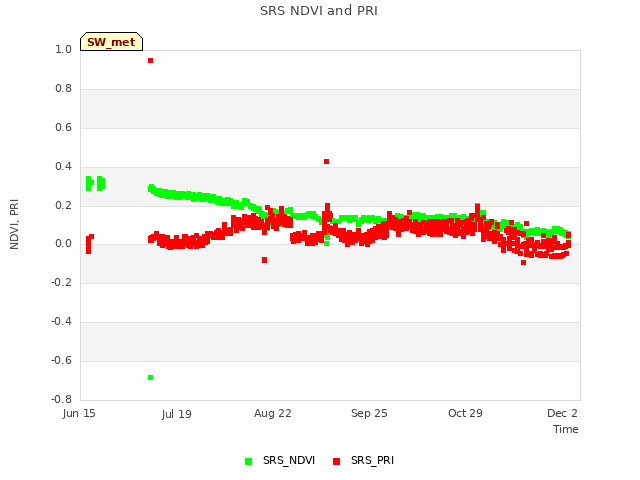Click the red PRI outlier point near 0.95
The image size is (640, 480).
point(151,60)
